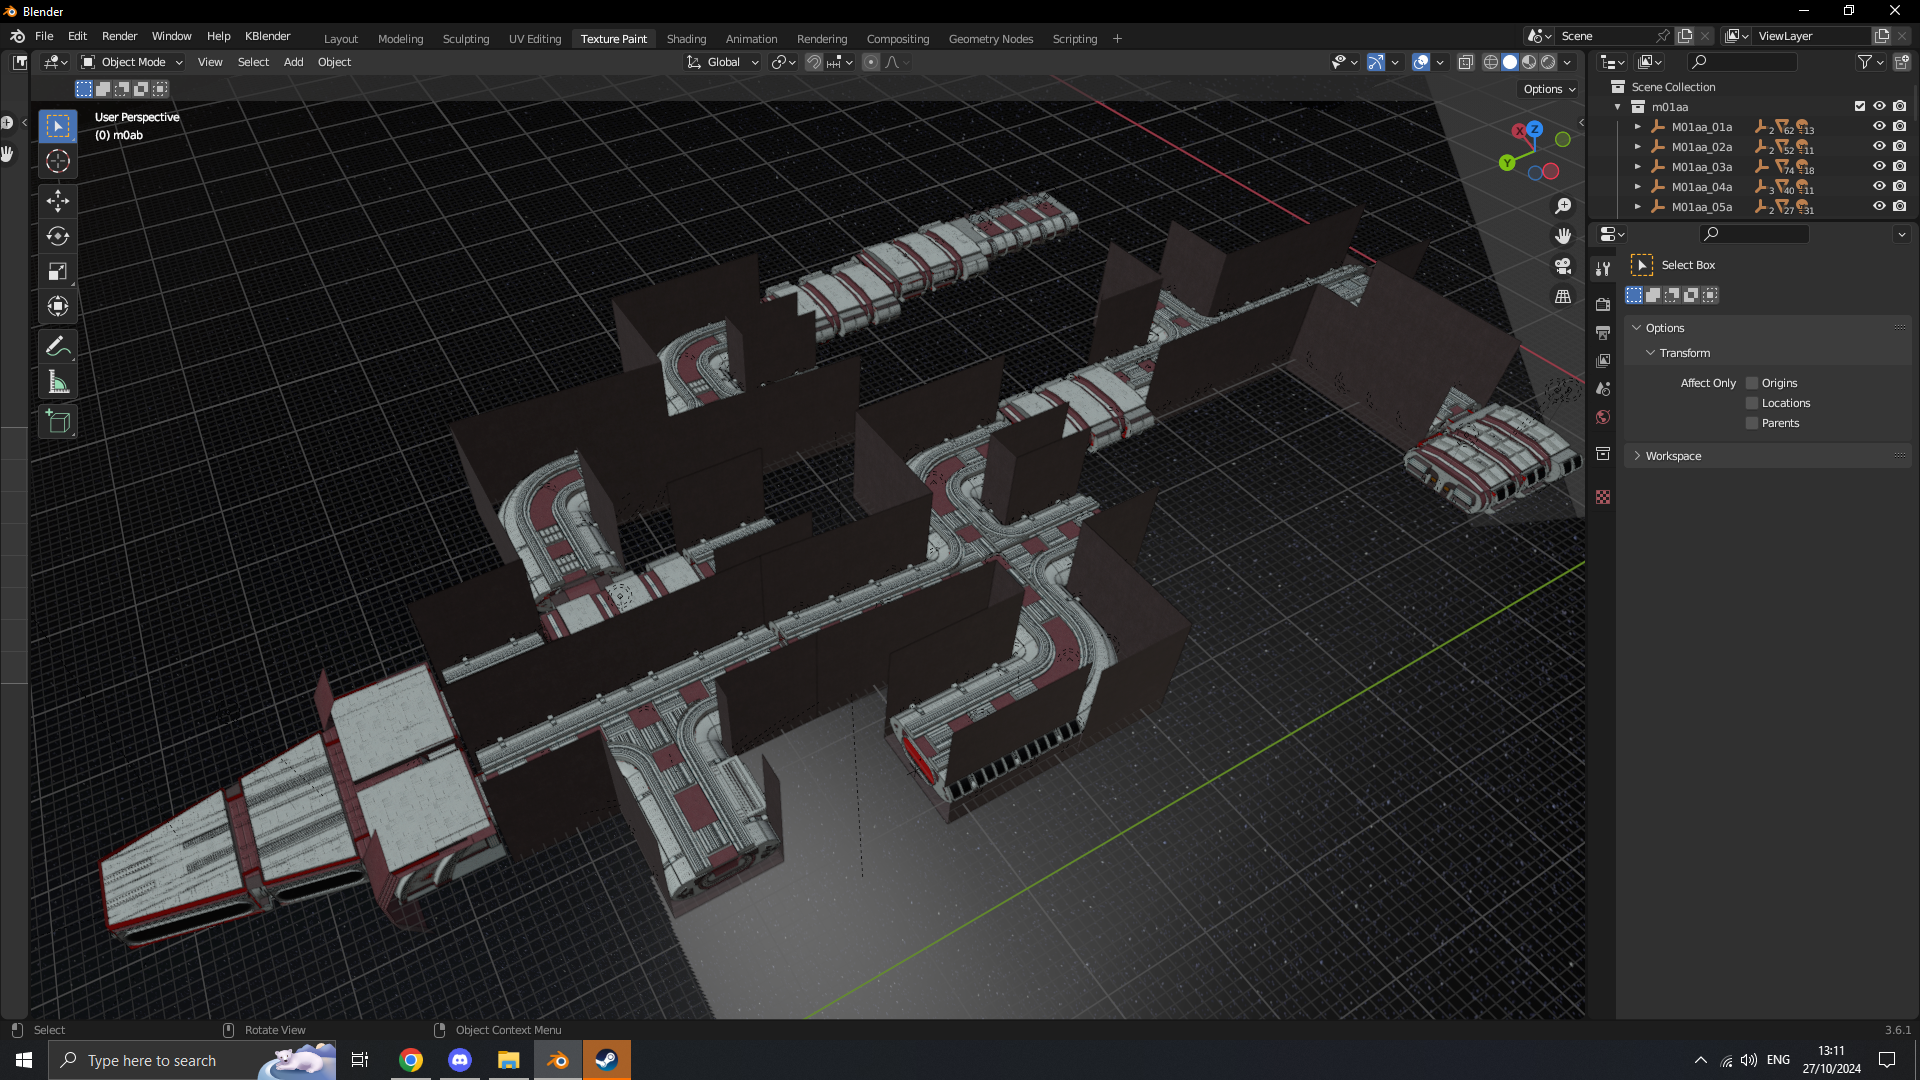1920x1080 pixels.
Task: Hide M01aa_03a in viewport via eye
Action: point(1879,166)
